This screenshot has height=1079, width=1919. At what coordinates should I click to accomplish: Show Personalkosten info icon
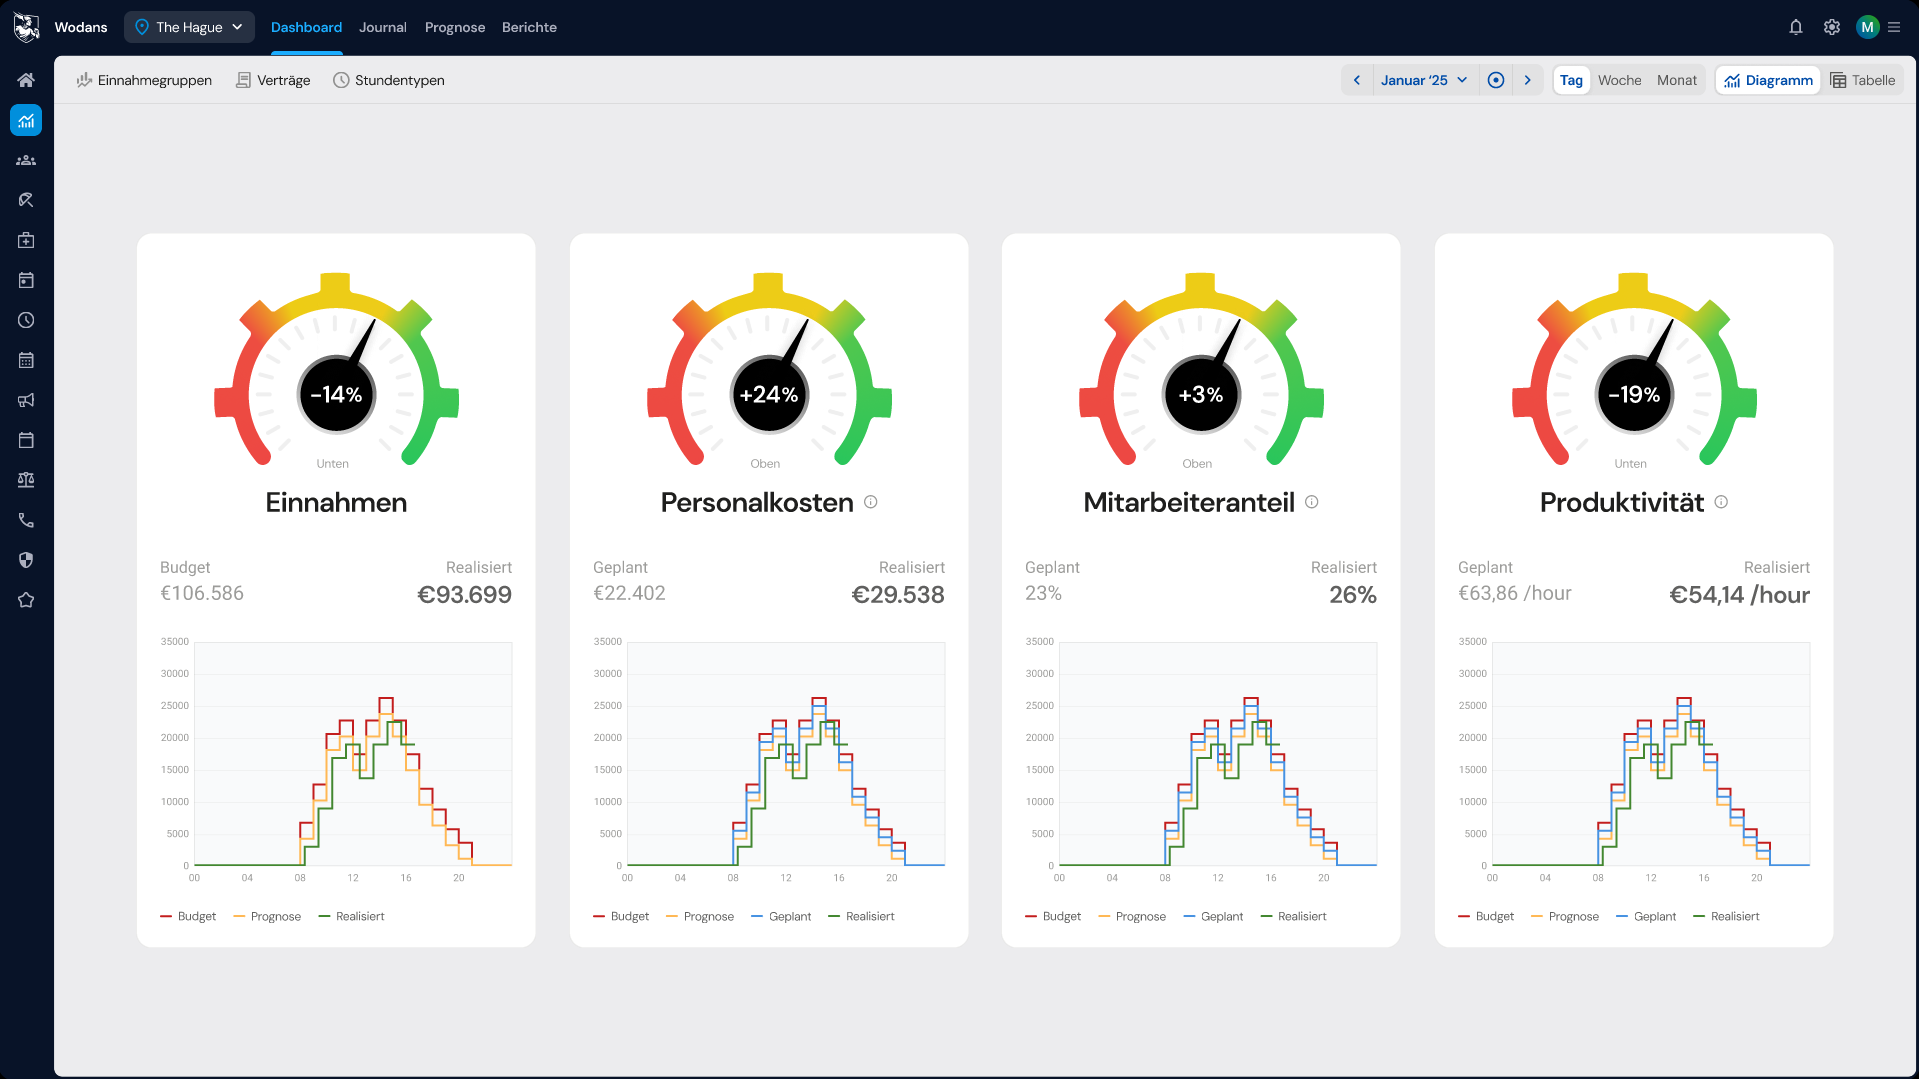[x=871, y=502]
